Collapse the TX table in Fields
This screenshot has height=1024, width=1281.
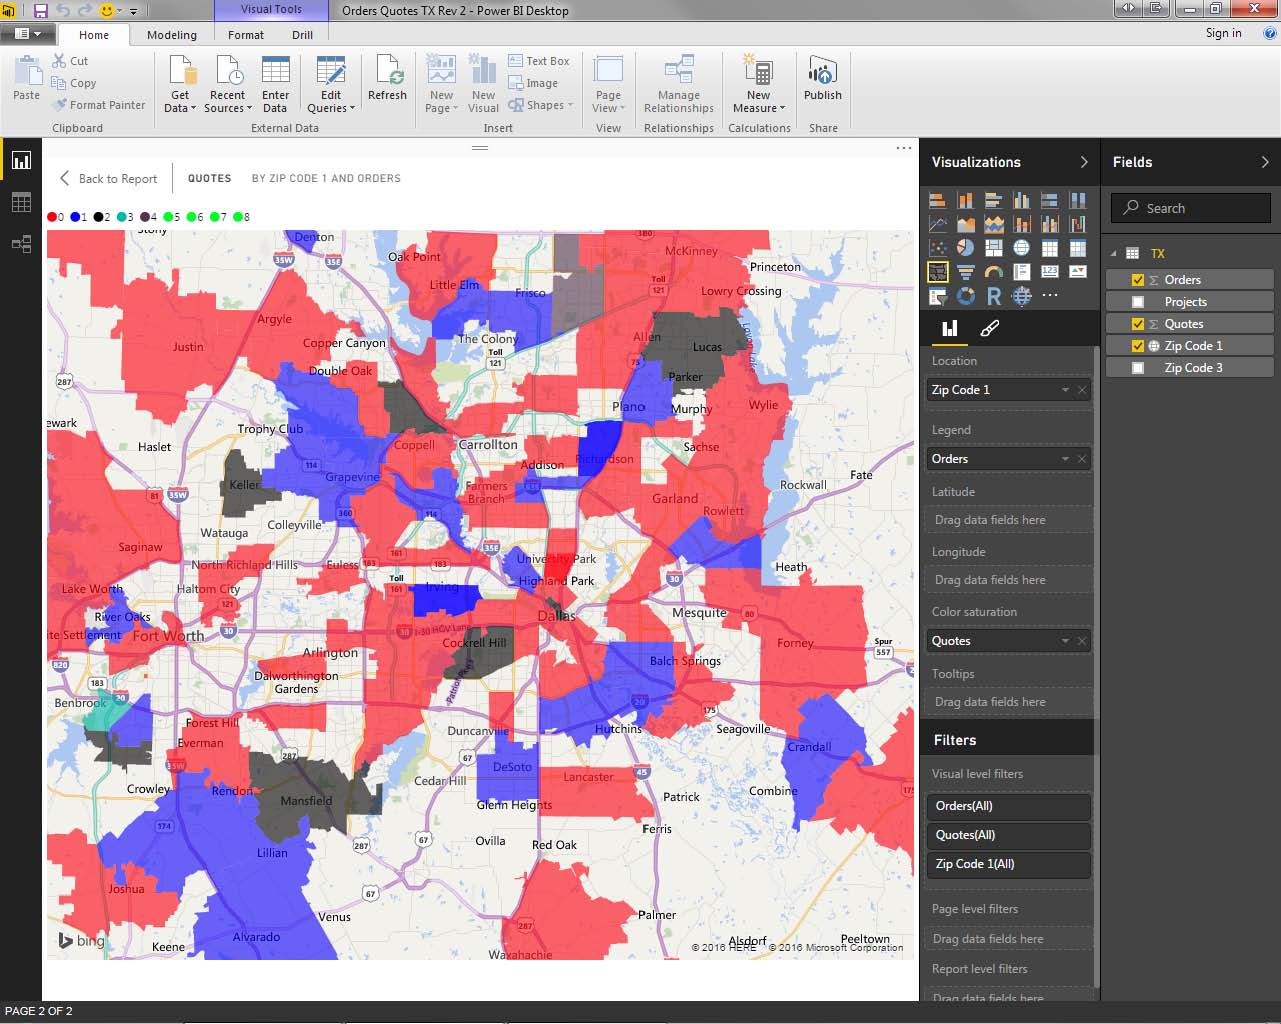[x=1113, y=254]
